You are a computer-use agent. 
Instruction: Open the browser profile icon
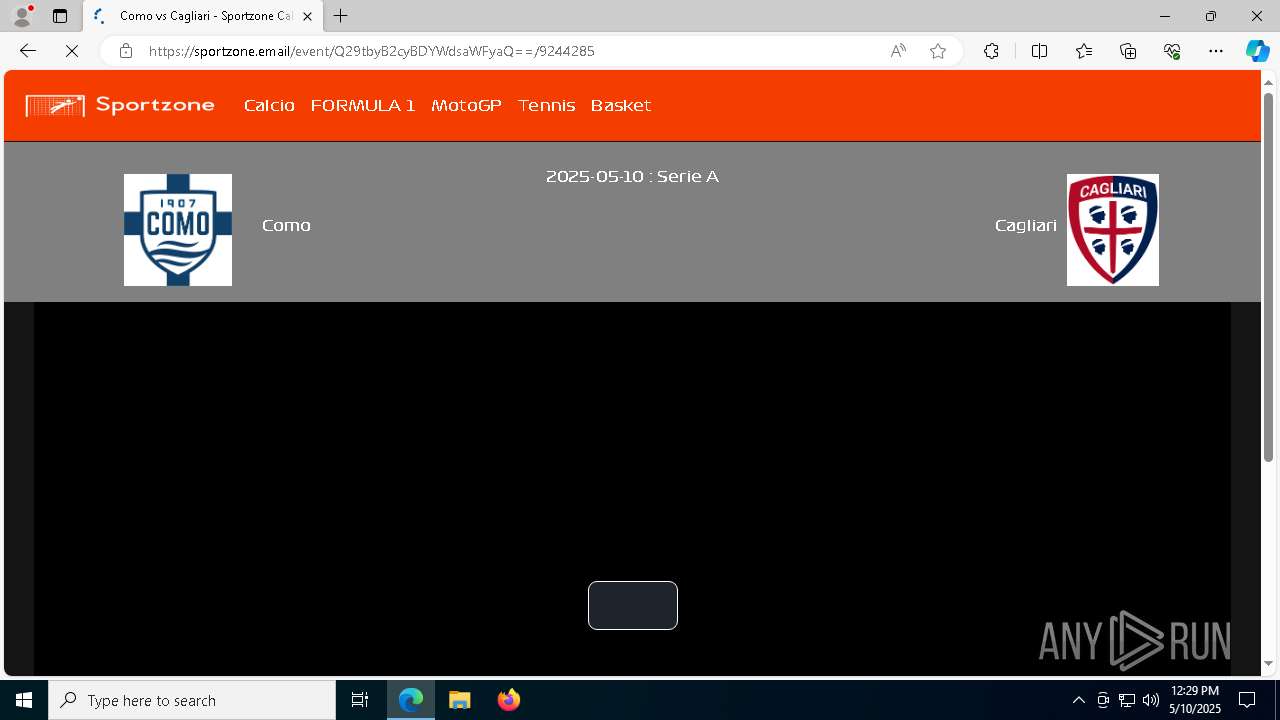[x=22, y=16]
